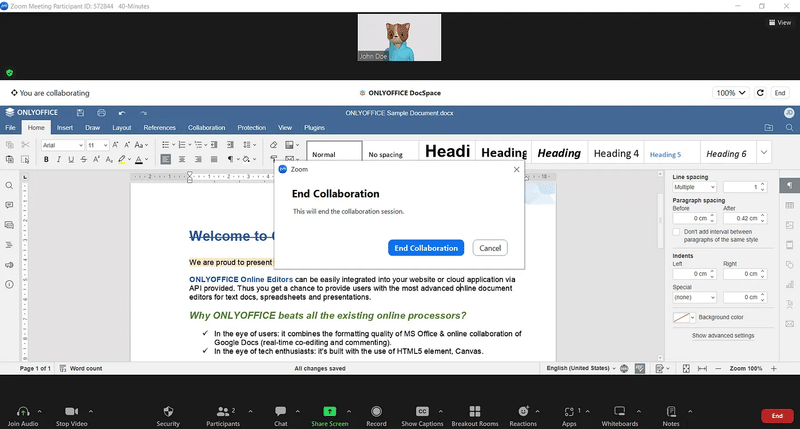Click fit to page icon in status bar
Screen dimensions: 800x429
686,368
